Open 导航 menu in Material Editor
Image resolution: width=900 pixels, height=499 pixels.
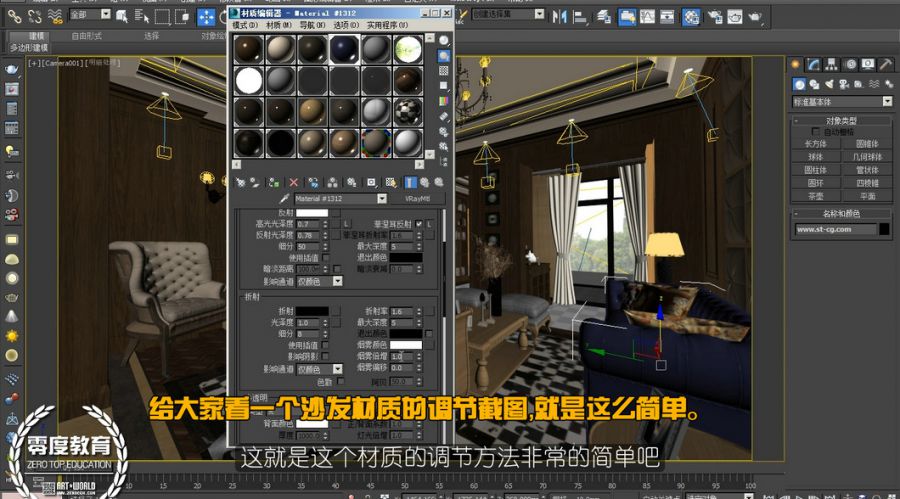tap(312, 25)
